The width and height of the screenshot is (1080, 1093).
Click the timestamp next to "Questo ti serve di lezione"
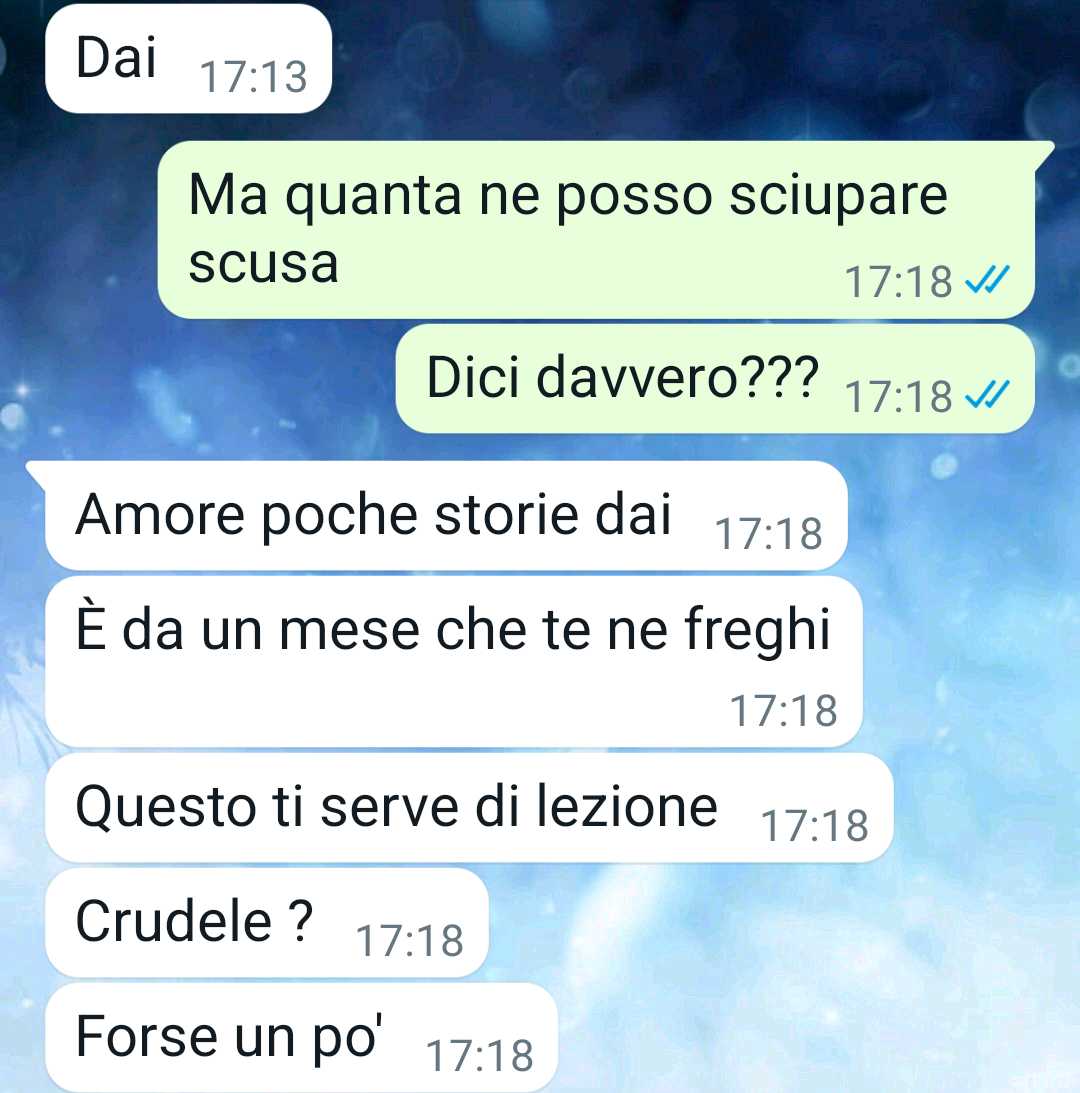click(815, 826)
